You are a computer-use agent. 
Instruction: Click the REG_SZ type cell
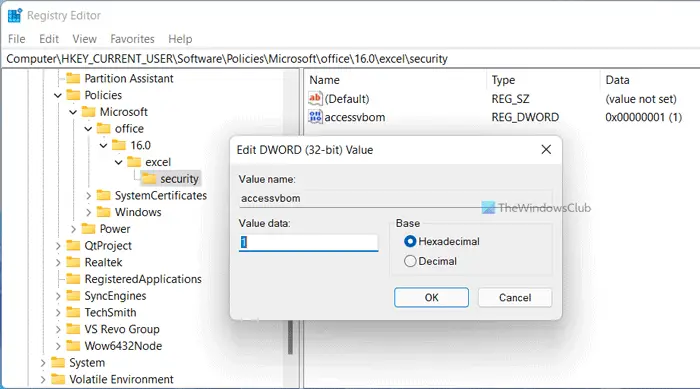point(510,99)
